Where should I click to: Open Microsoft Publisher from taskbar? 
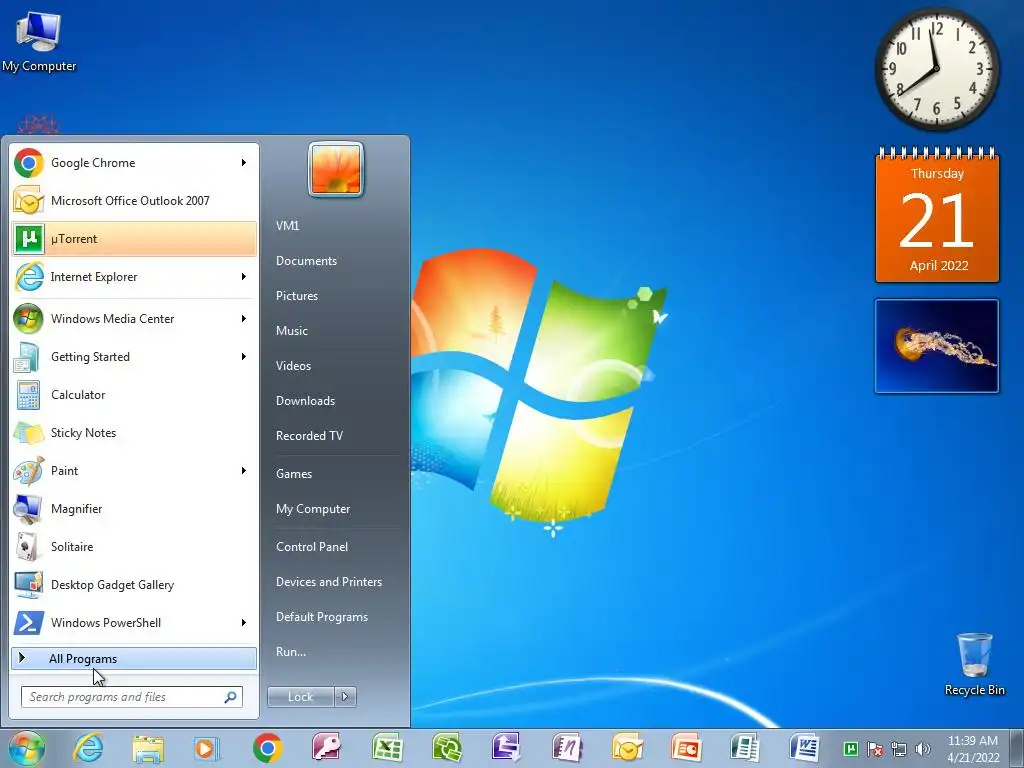click(x=745, y=748)
